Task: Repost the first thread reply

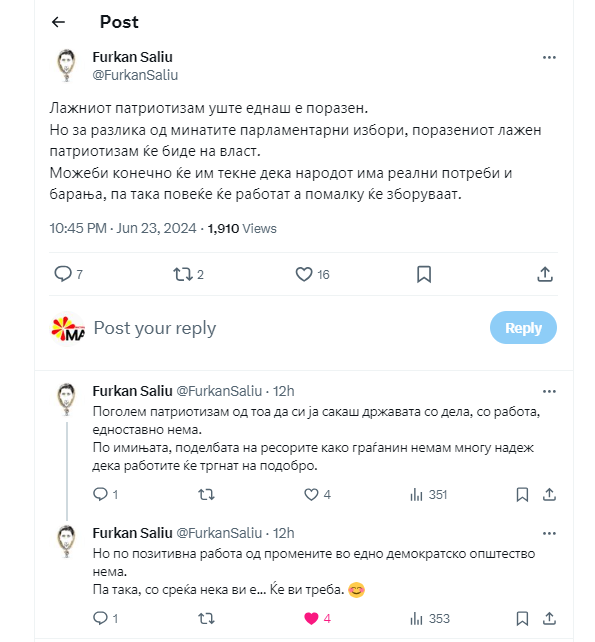Action: pos(206,495)
